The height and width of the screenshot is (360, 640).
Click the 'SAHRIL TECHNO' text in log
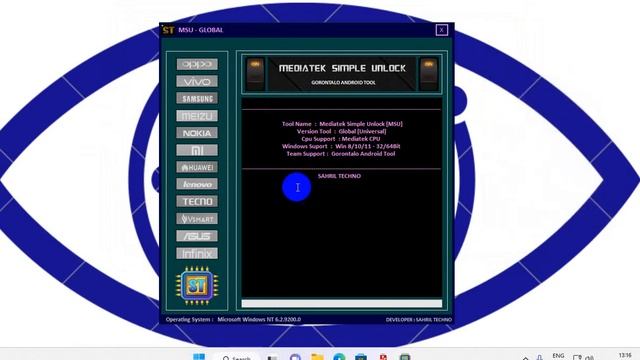(x=339, y=176)
